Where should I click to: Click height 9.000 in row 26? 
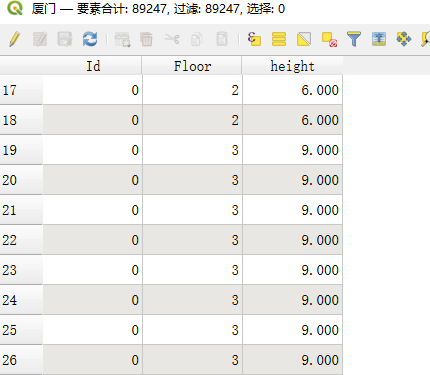point(293,360)
